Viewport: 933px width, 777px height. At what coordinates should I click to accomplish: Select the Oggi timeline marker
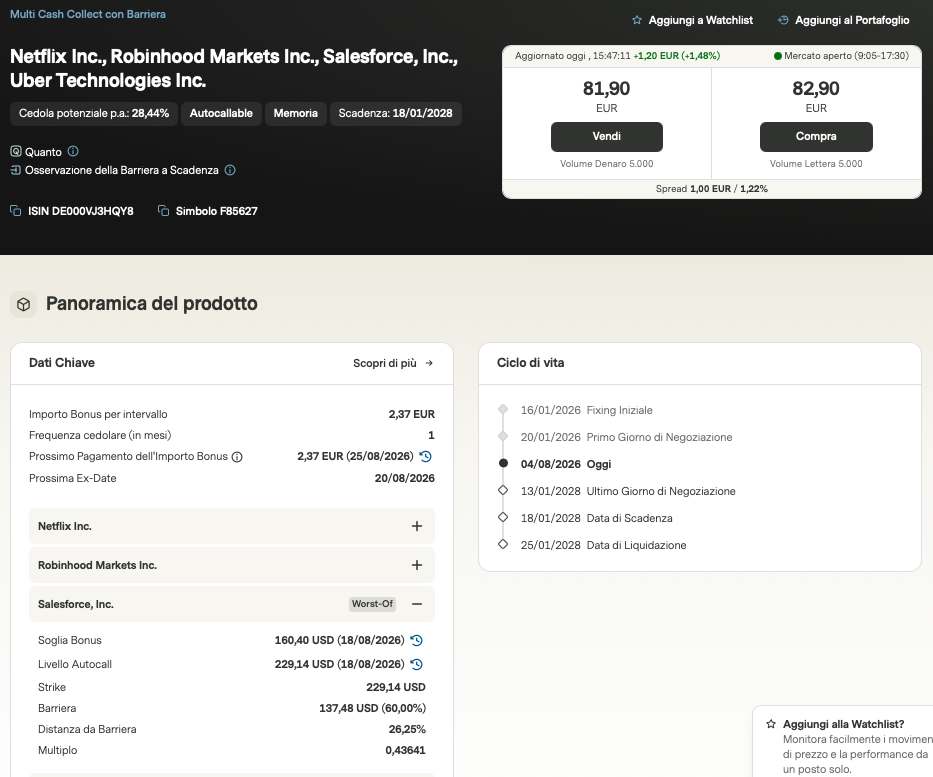click(x=503, y=463)
